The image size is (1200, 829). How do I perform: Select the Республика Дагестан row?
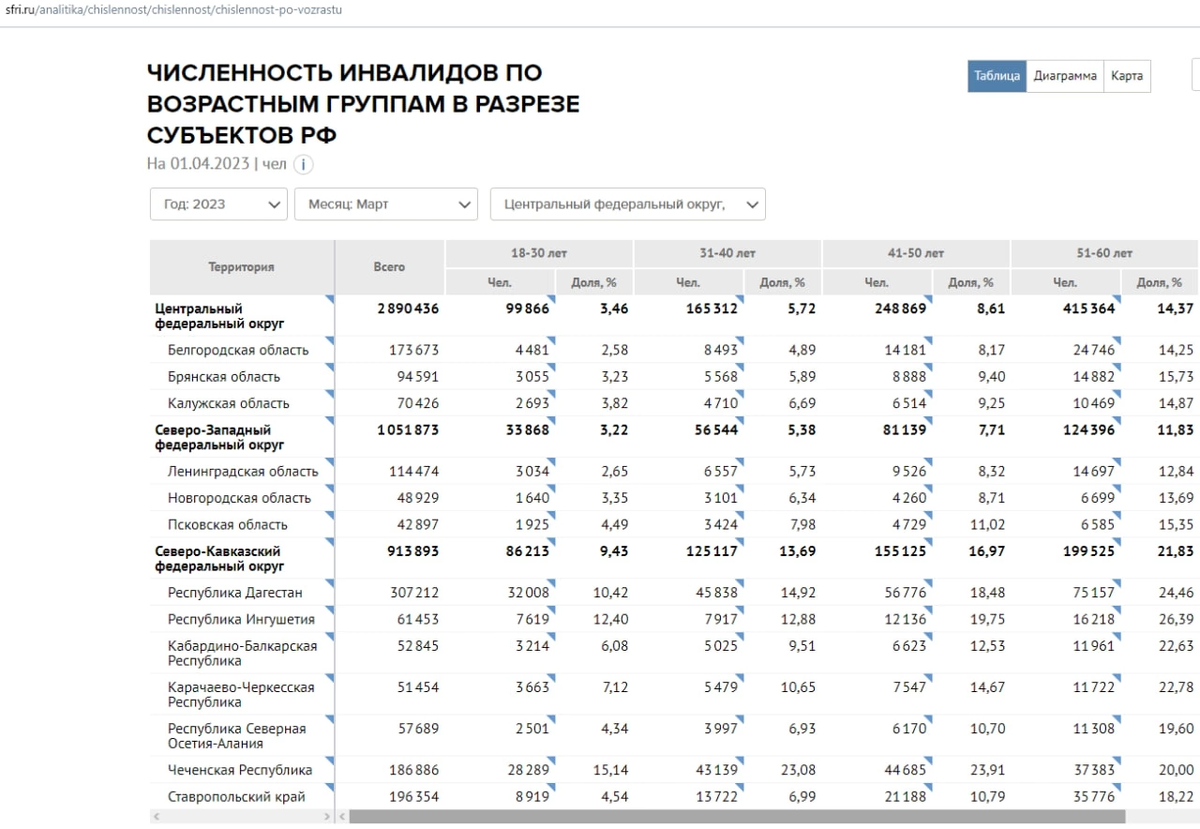coord(675,592)
